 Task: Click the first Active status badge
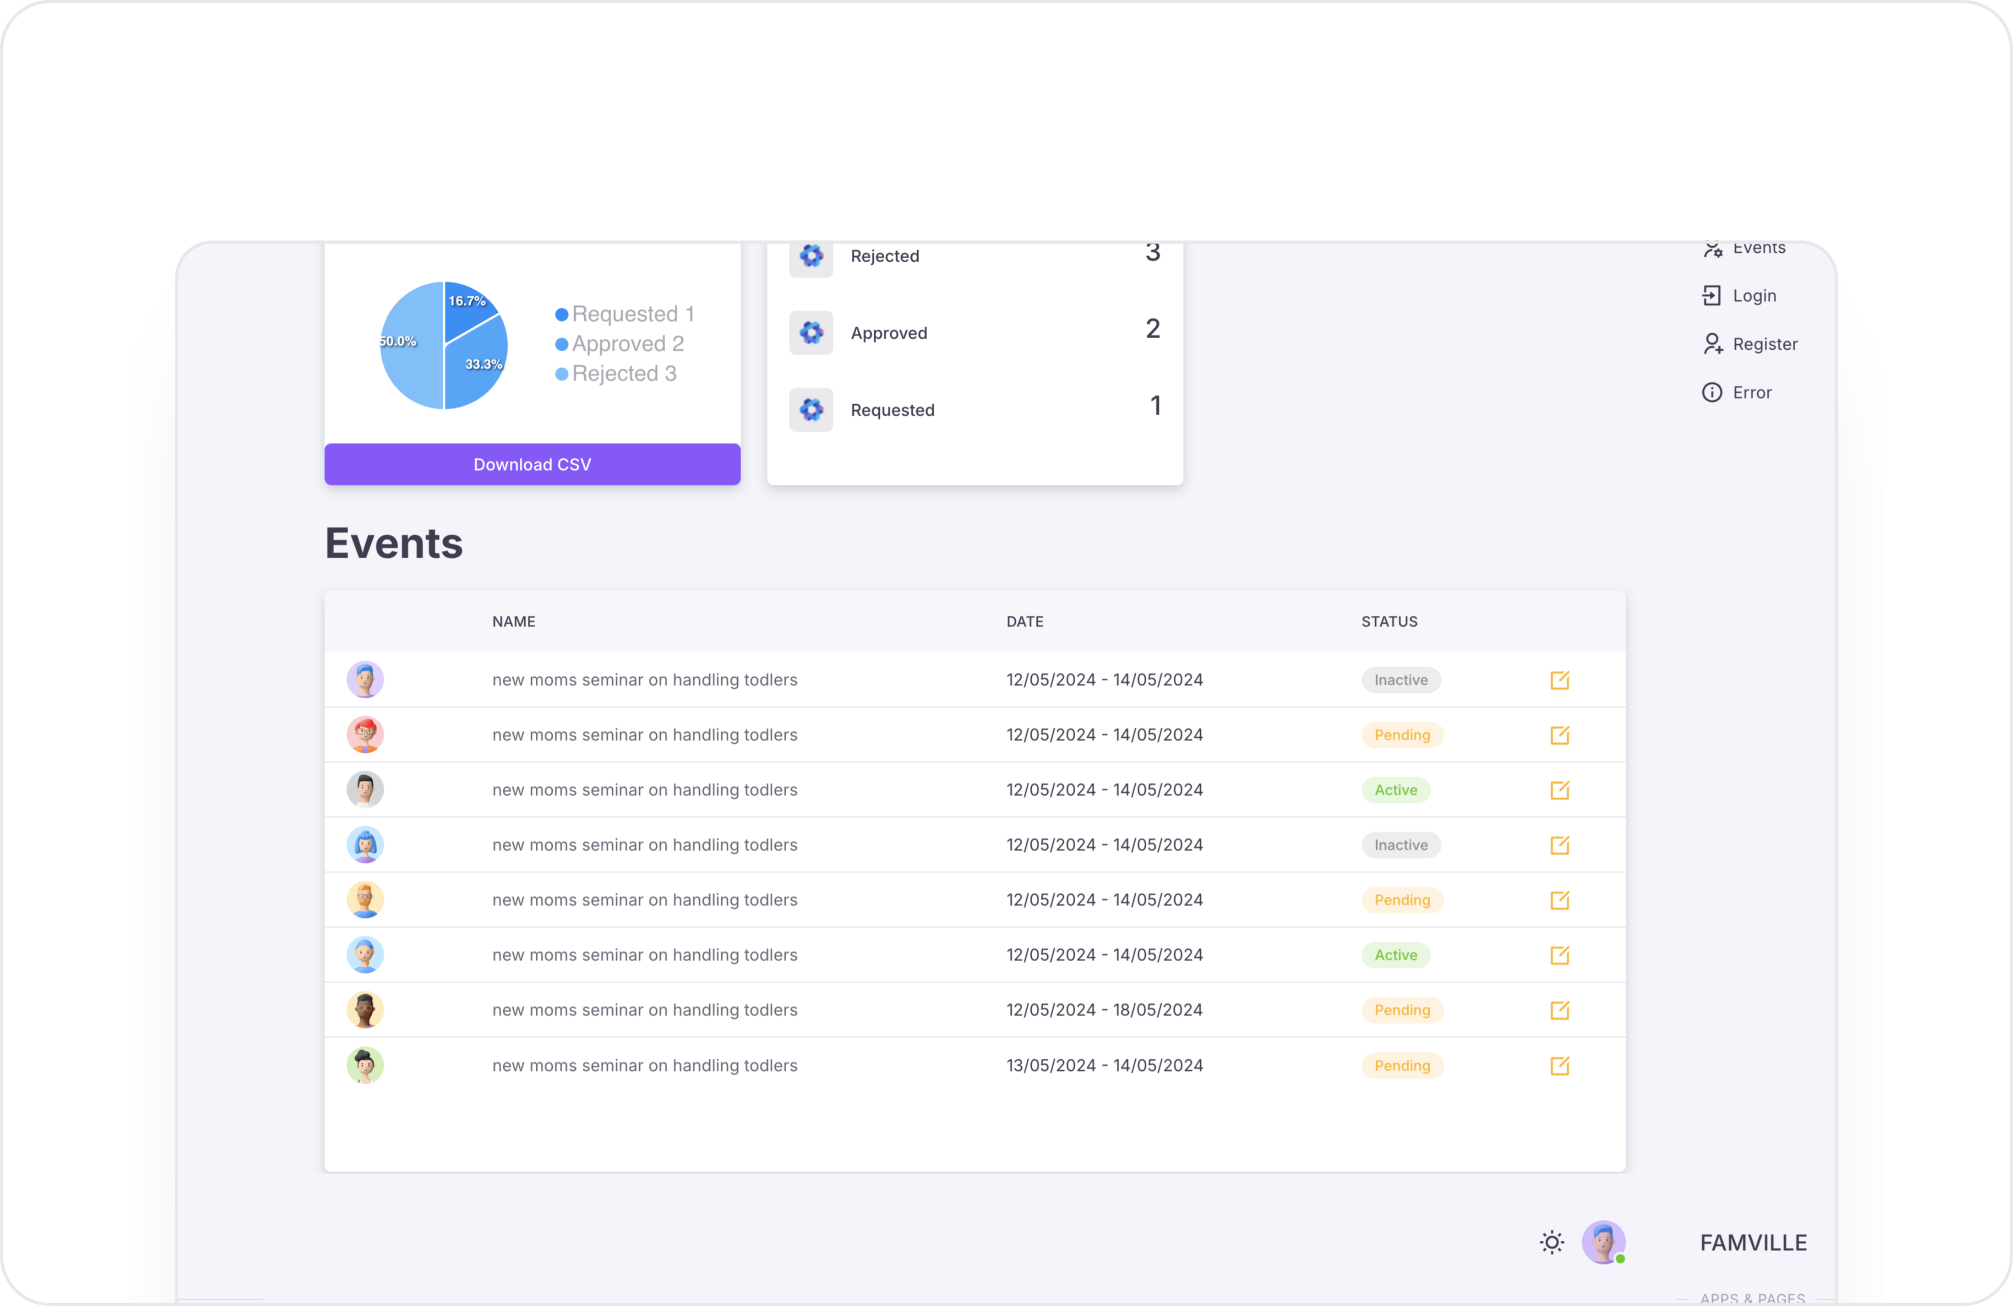pos(1396,790)
